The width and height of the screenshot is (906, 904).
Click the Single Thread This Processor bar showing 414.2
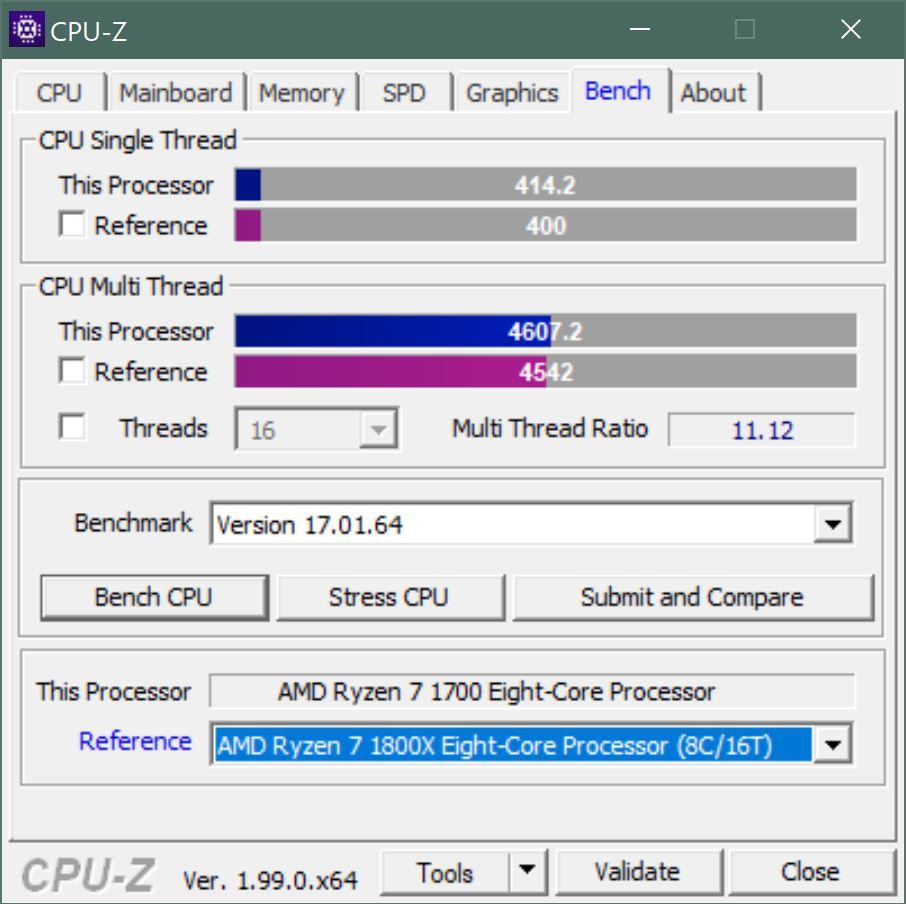click(545, 185)
